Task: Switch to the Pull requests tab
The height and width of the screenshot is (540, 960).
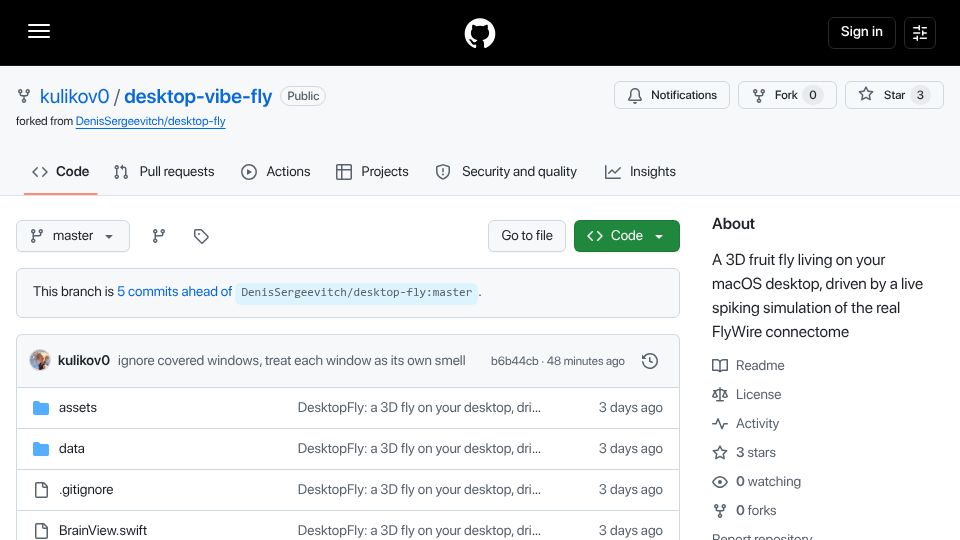Action: (164, 171)
